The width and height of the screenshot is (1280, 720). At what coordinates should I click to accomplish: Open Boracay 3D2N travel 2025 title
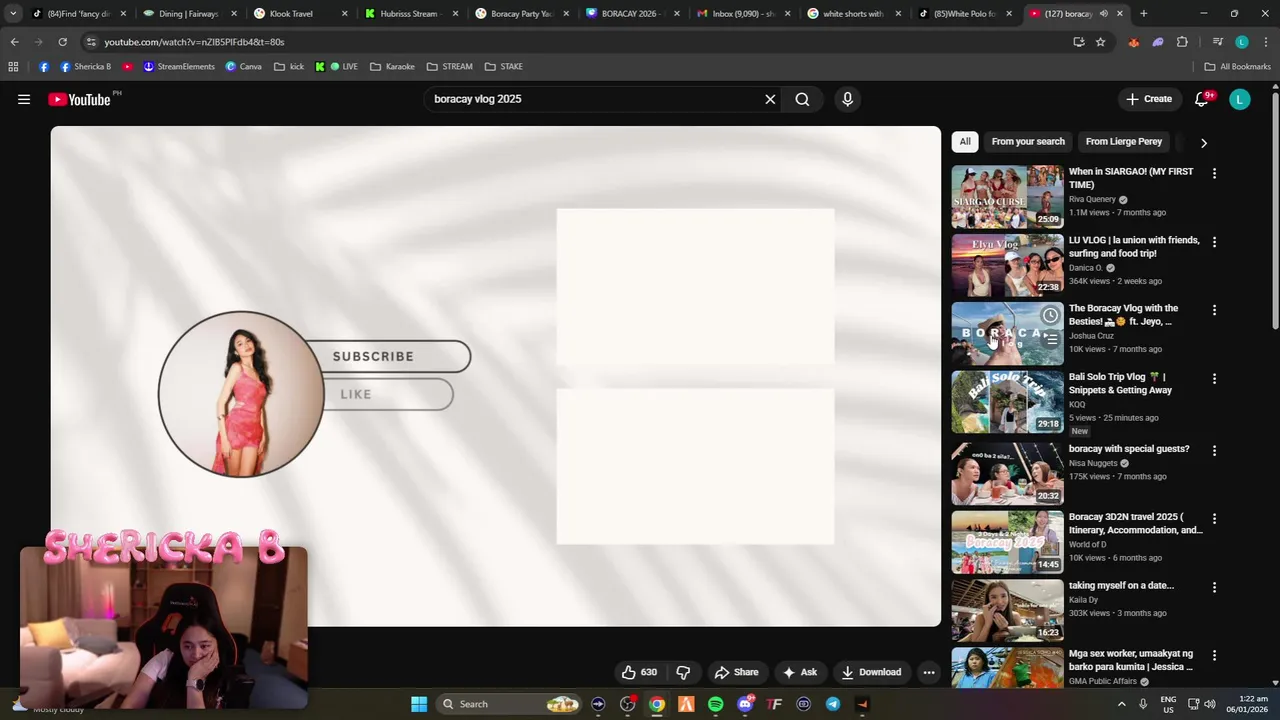click(x=1135, y=524)
